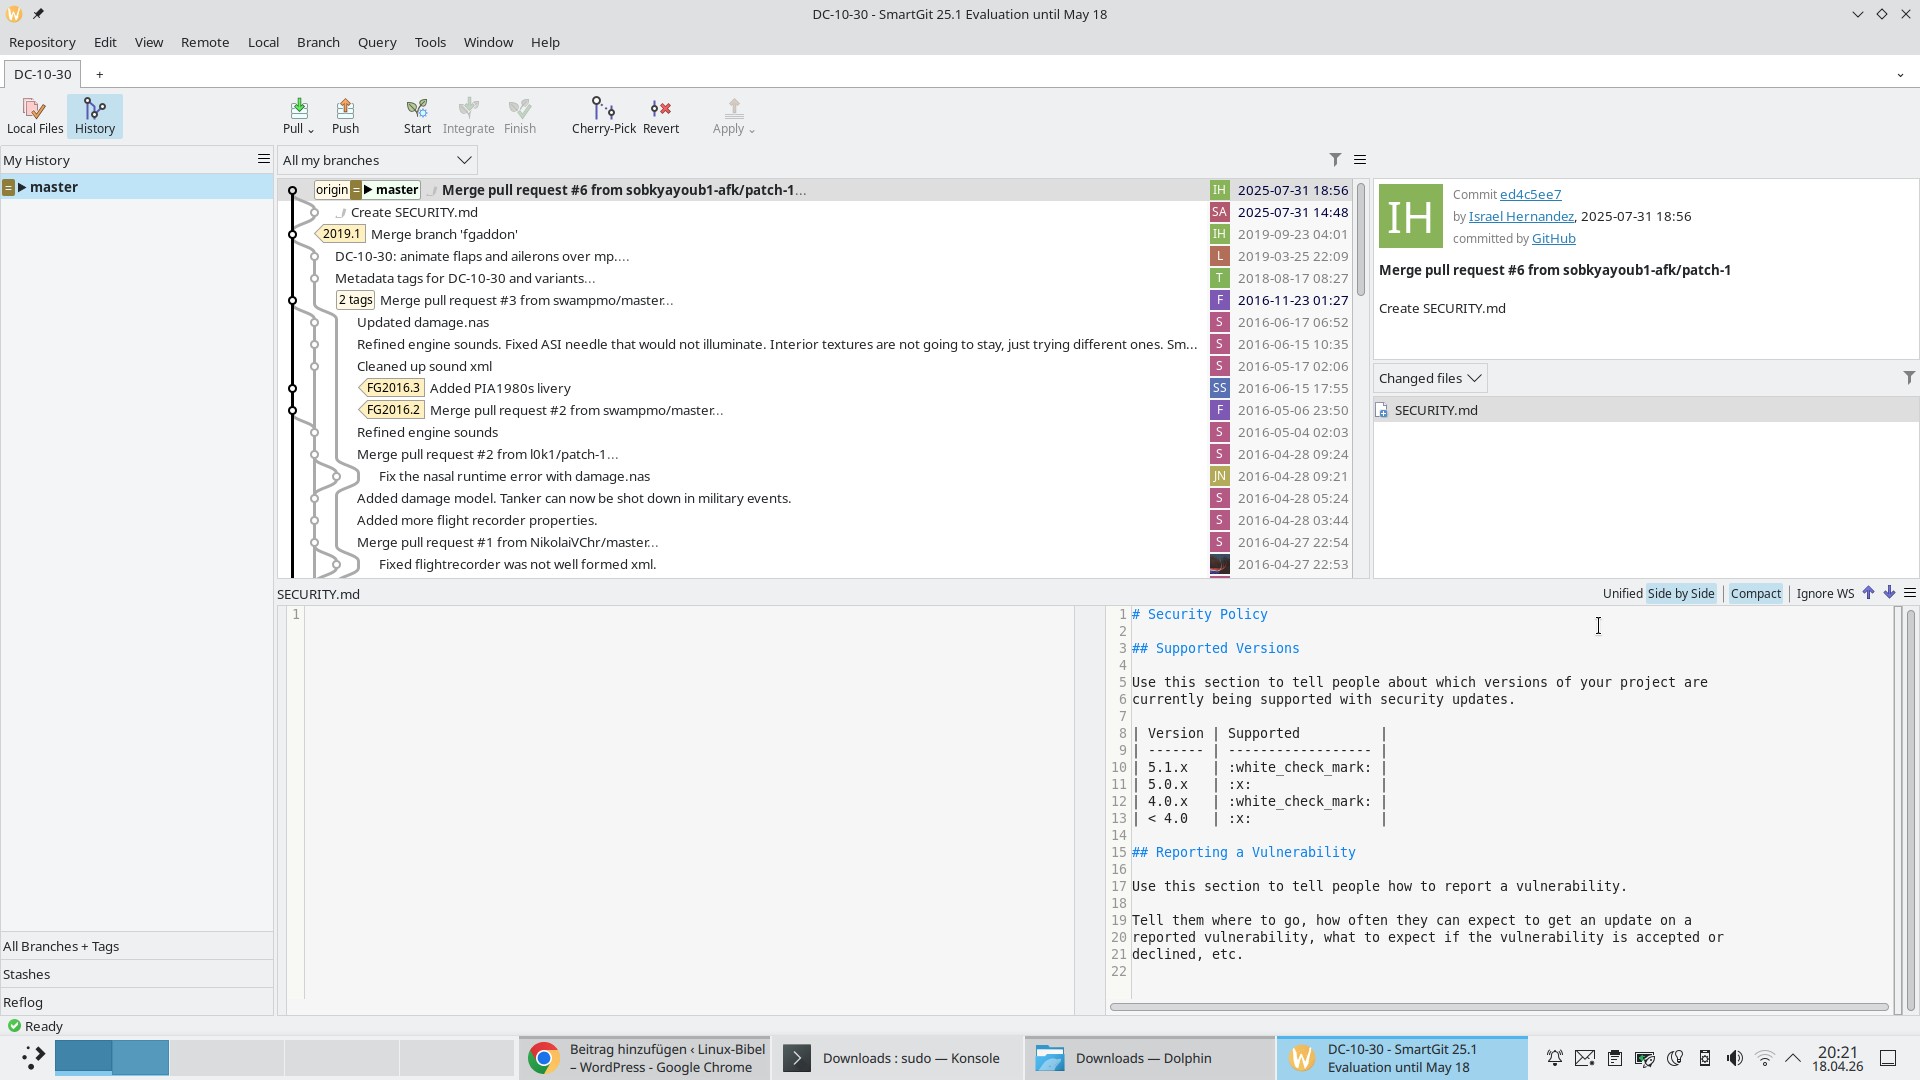The width and height of the screenshot is (1920, 1080).
Task: Open the Changed files dropdown
Action: coord(1429,378)
